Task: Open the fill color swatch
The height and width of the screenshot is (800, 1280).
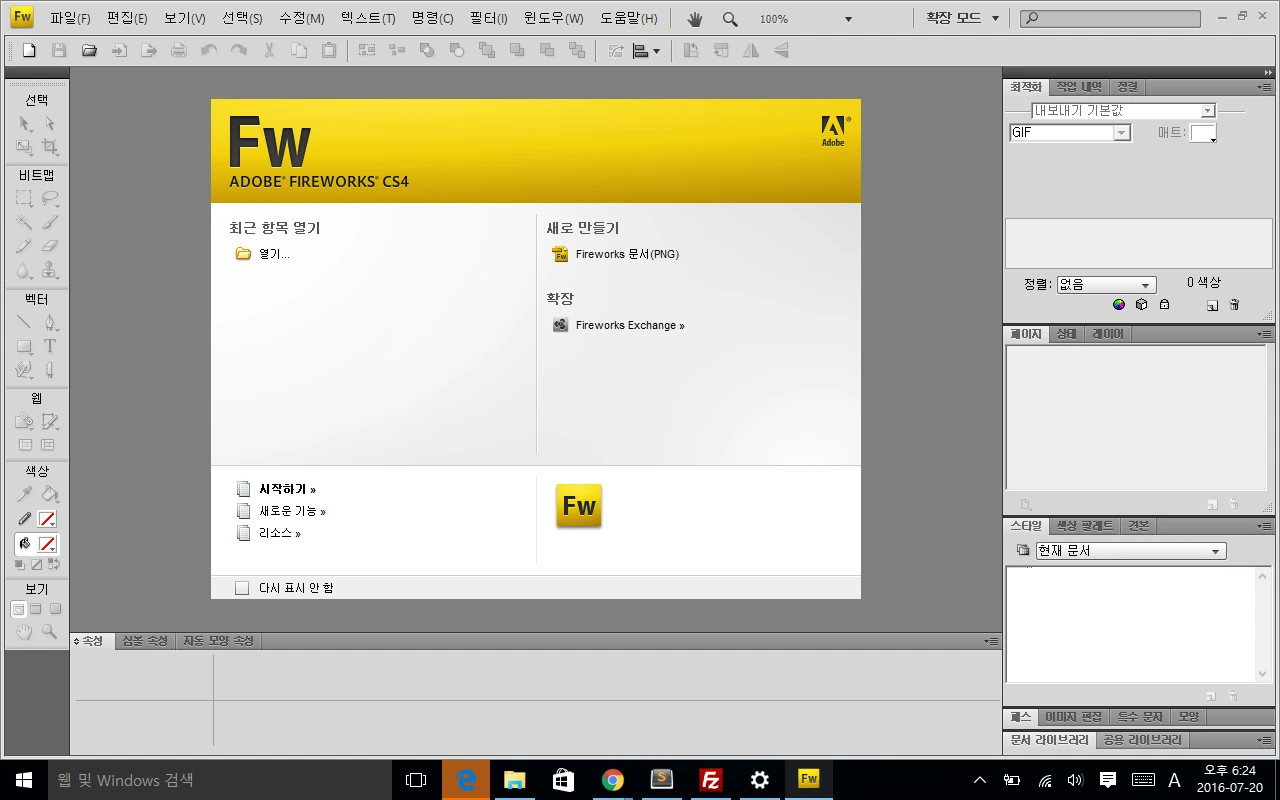Action: pyautogui.click(x=47, y=544)
